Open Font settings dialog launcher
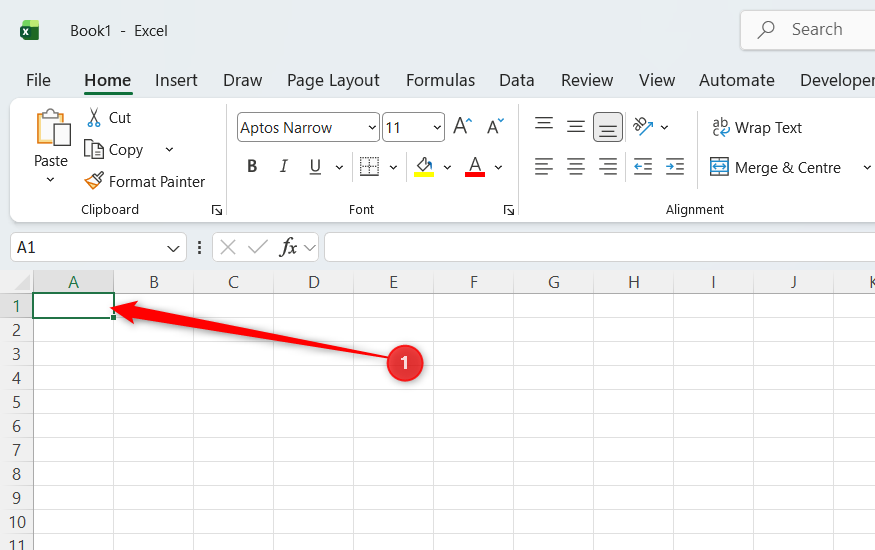The width and height of the screenshot is (875, 550). click(x=508, y=210)
